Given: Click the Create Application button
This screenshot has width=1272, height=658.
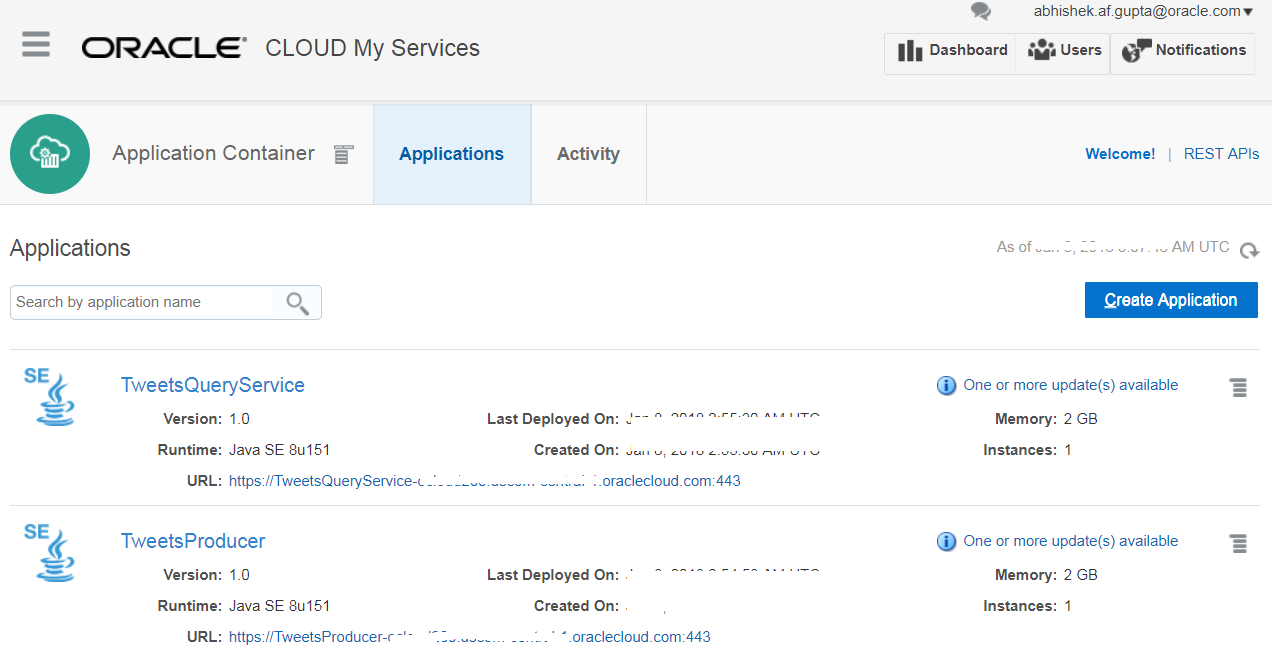Looking at the screenshot, I should (1170, 300).
